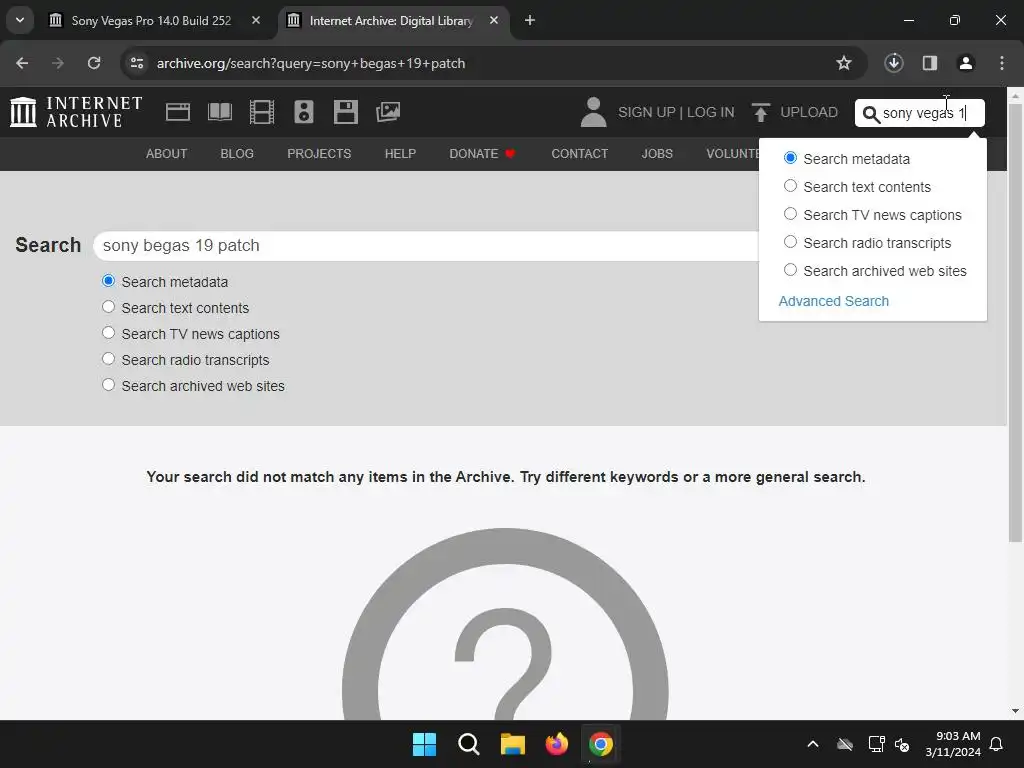Focus the main search field 'sony begas 19 patch'
The image size is (1024, 768).
tap(426, 246)
